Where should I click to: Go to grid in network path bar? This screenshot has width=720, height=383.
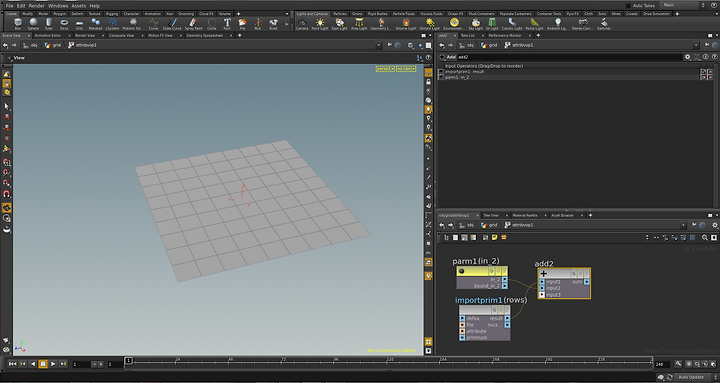tap(489, 225)
